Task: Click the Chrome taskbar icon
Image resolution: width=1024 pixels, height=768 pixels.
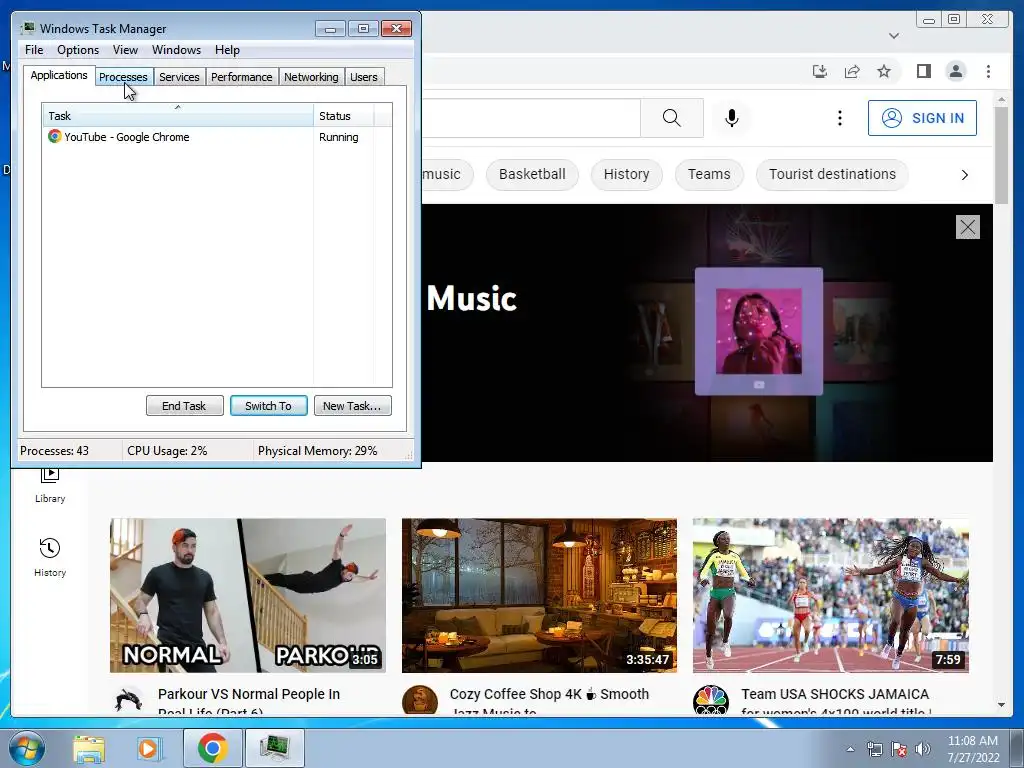Action: (212, 748)
